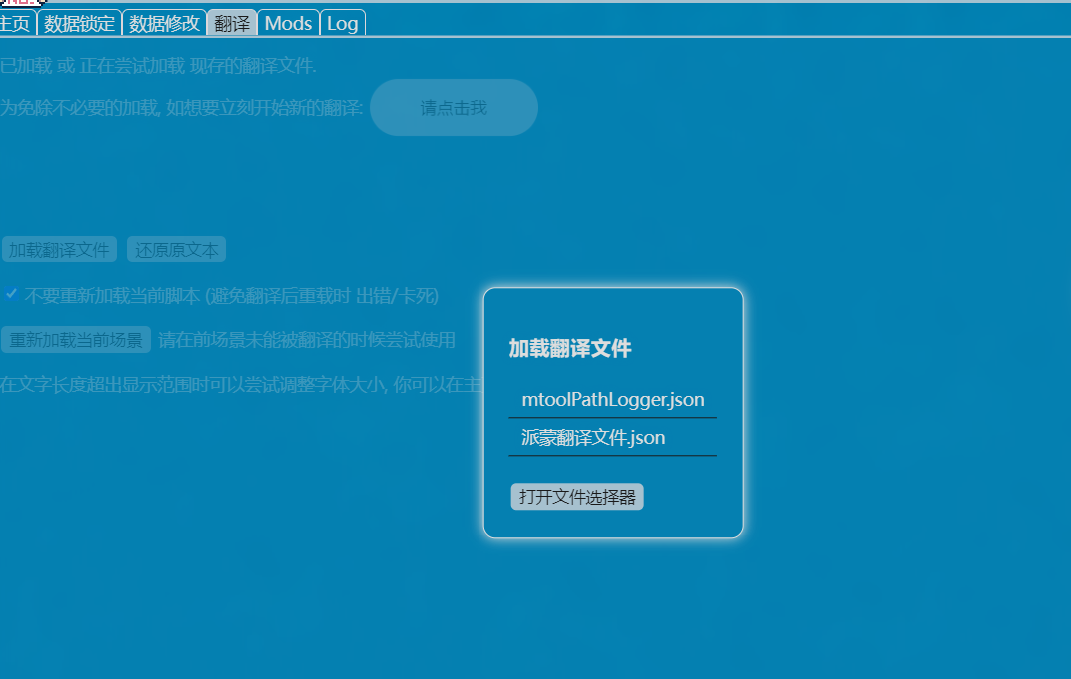This screenshot has width=1071, height=679.
Task: Click the dialog's 加载翻译文件 heading
Action: [x=569, y=348]
